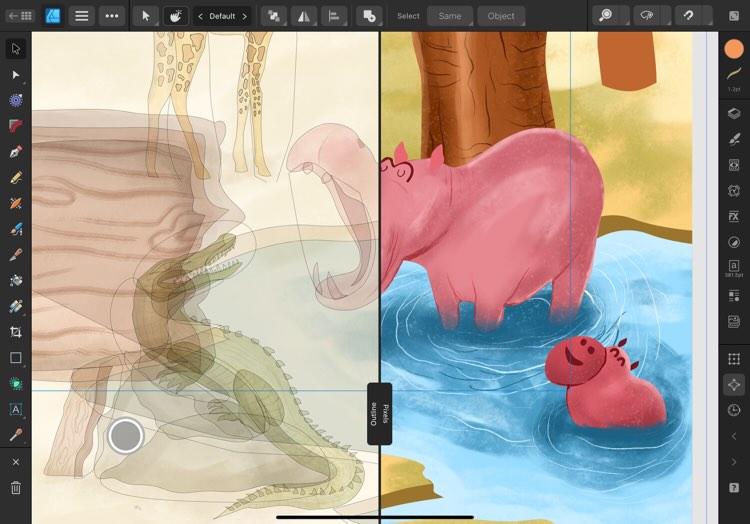The height and width of the screenshot is (524, 750).
Task: Select the green dotted-circle tool
Action: [x=16, y=383]
